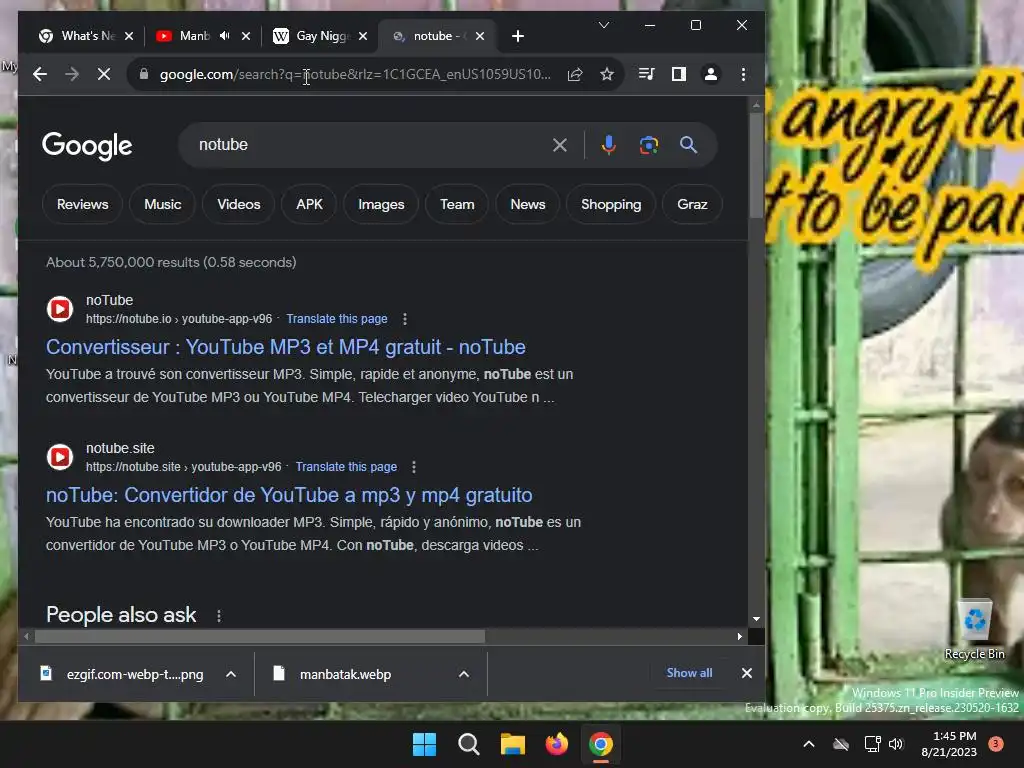Open the manbatak.webp downloaded file
Image resolution: width=1024 pixels, height=768 pixels.
coord(346,674)
